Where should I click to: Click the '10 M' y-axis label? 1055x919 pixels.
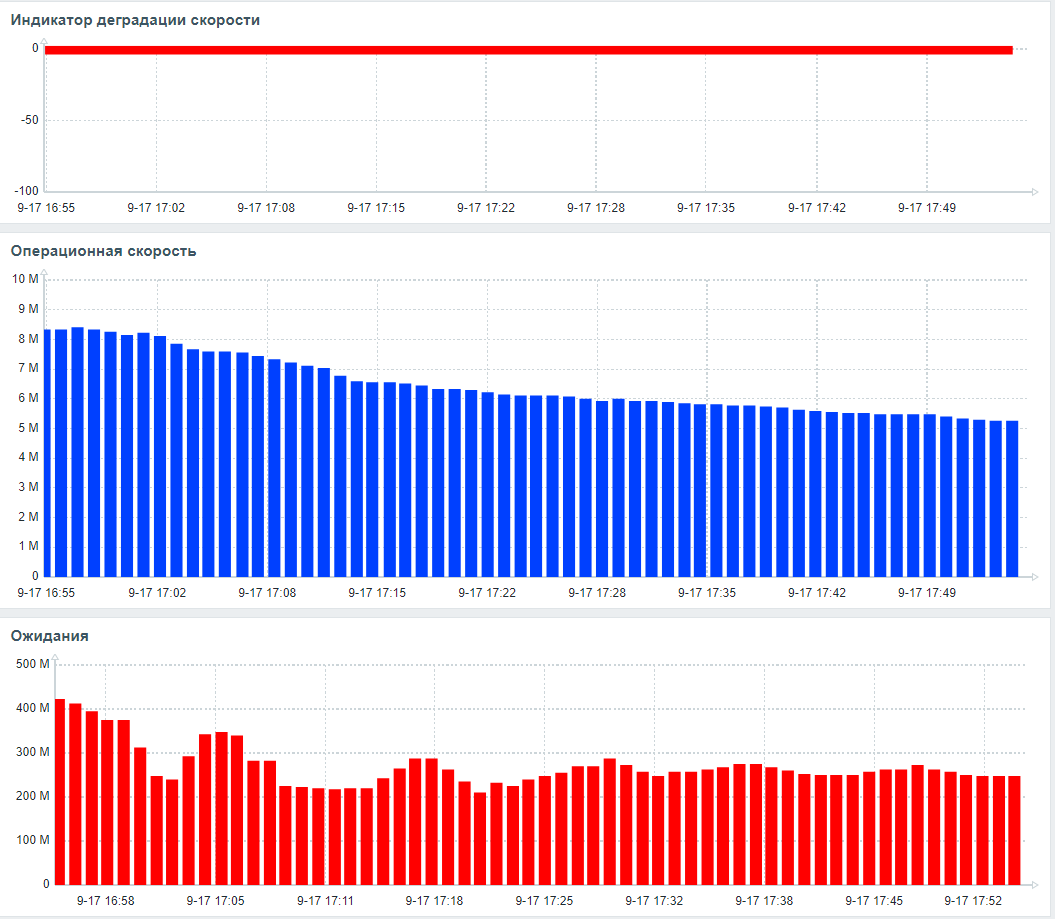[25, 279]
